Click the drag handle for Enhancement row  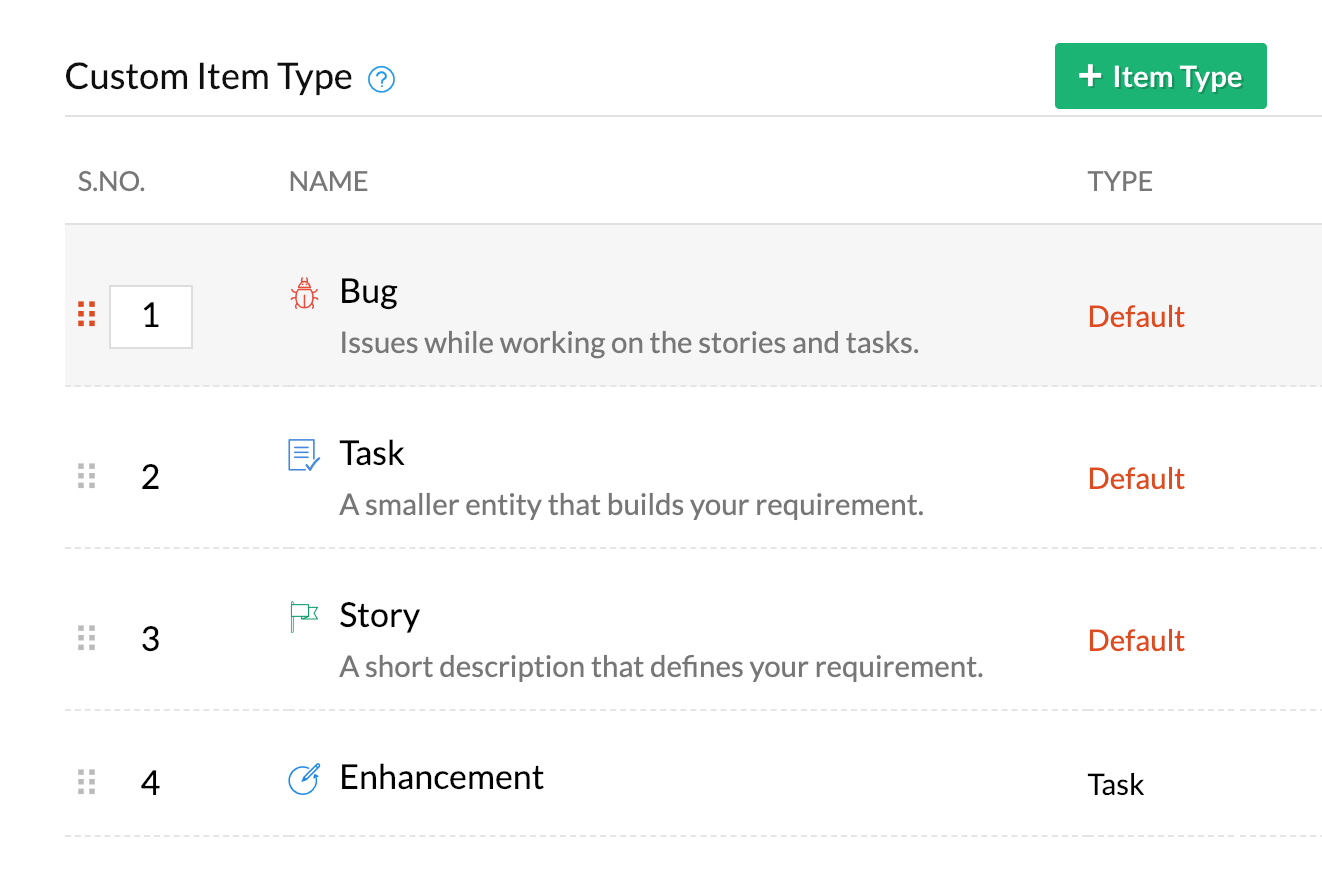(x=87, y=782)
